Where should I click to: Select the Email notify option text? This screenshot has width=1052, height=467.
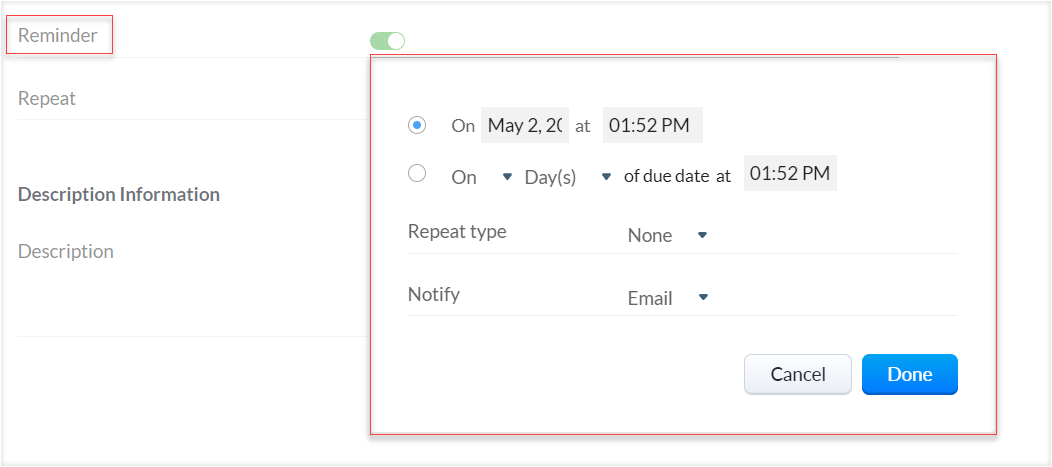(650, 298)
